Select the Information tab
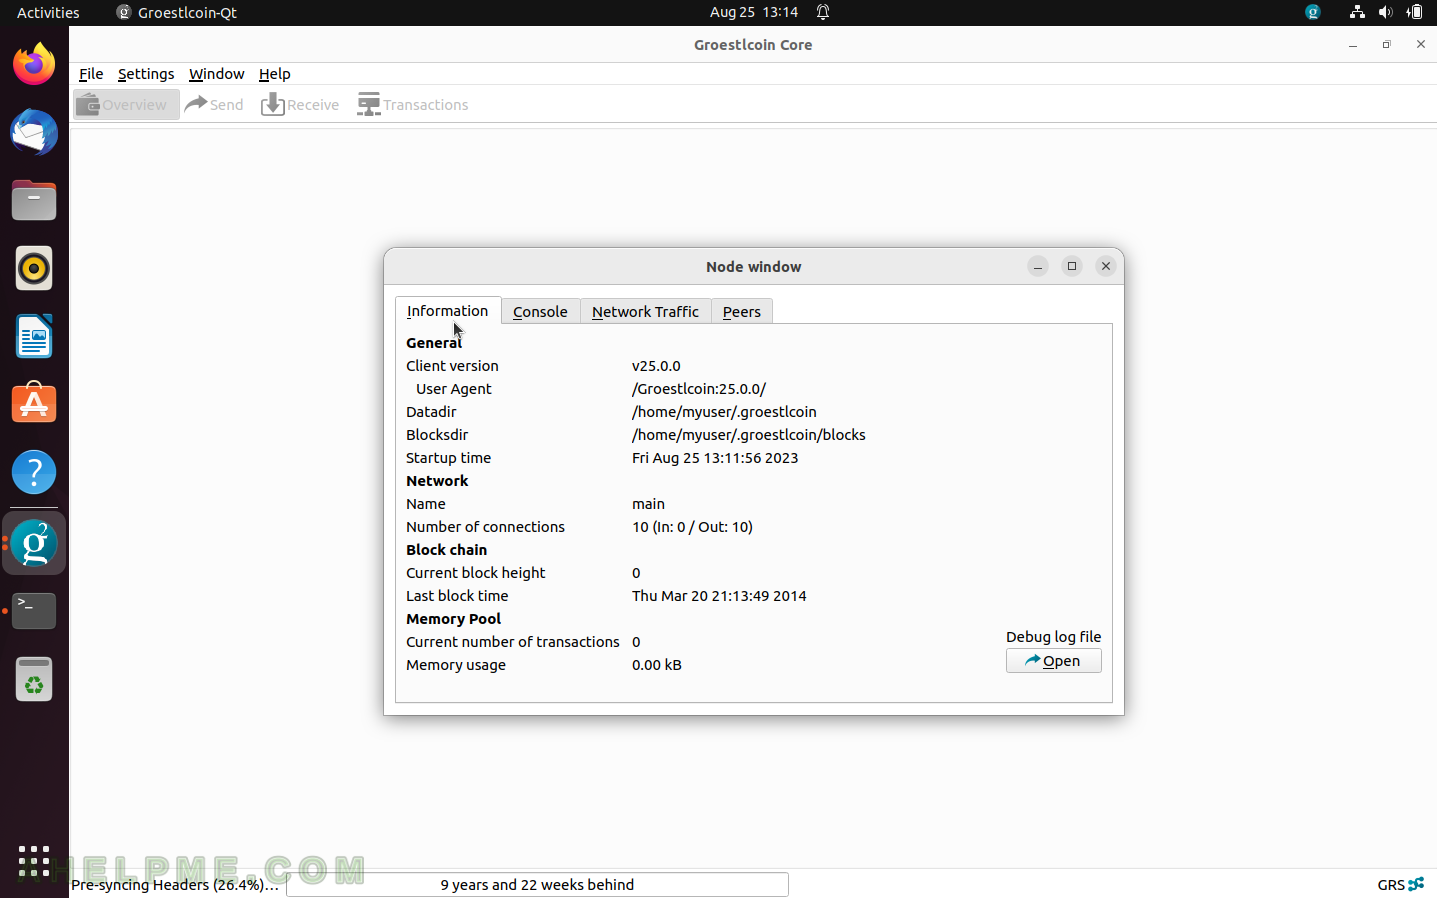This screenshot has height=898, width=1437. point(447,310)
